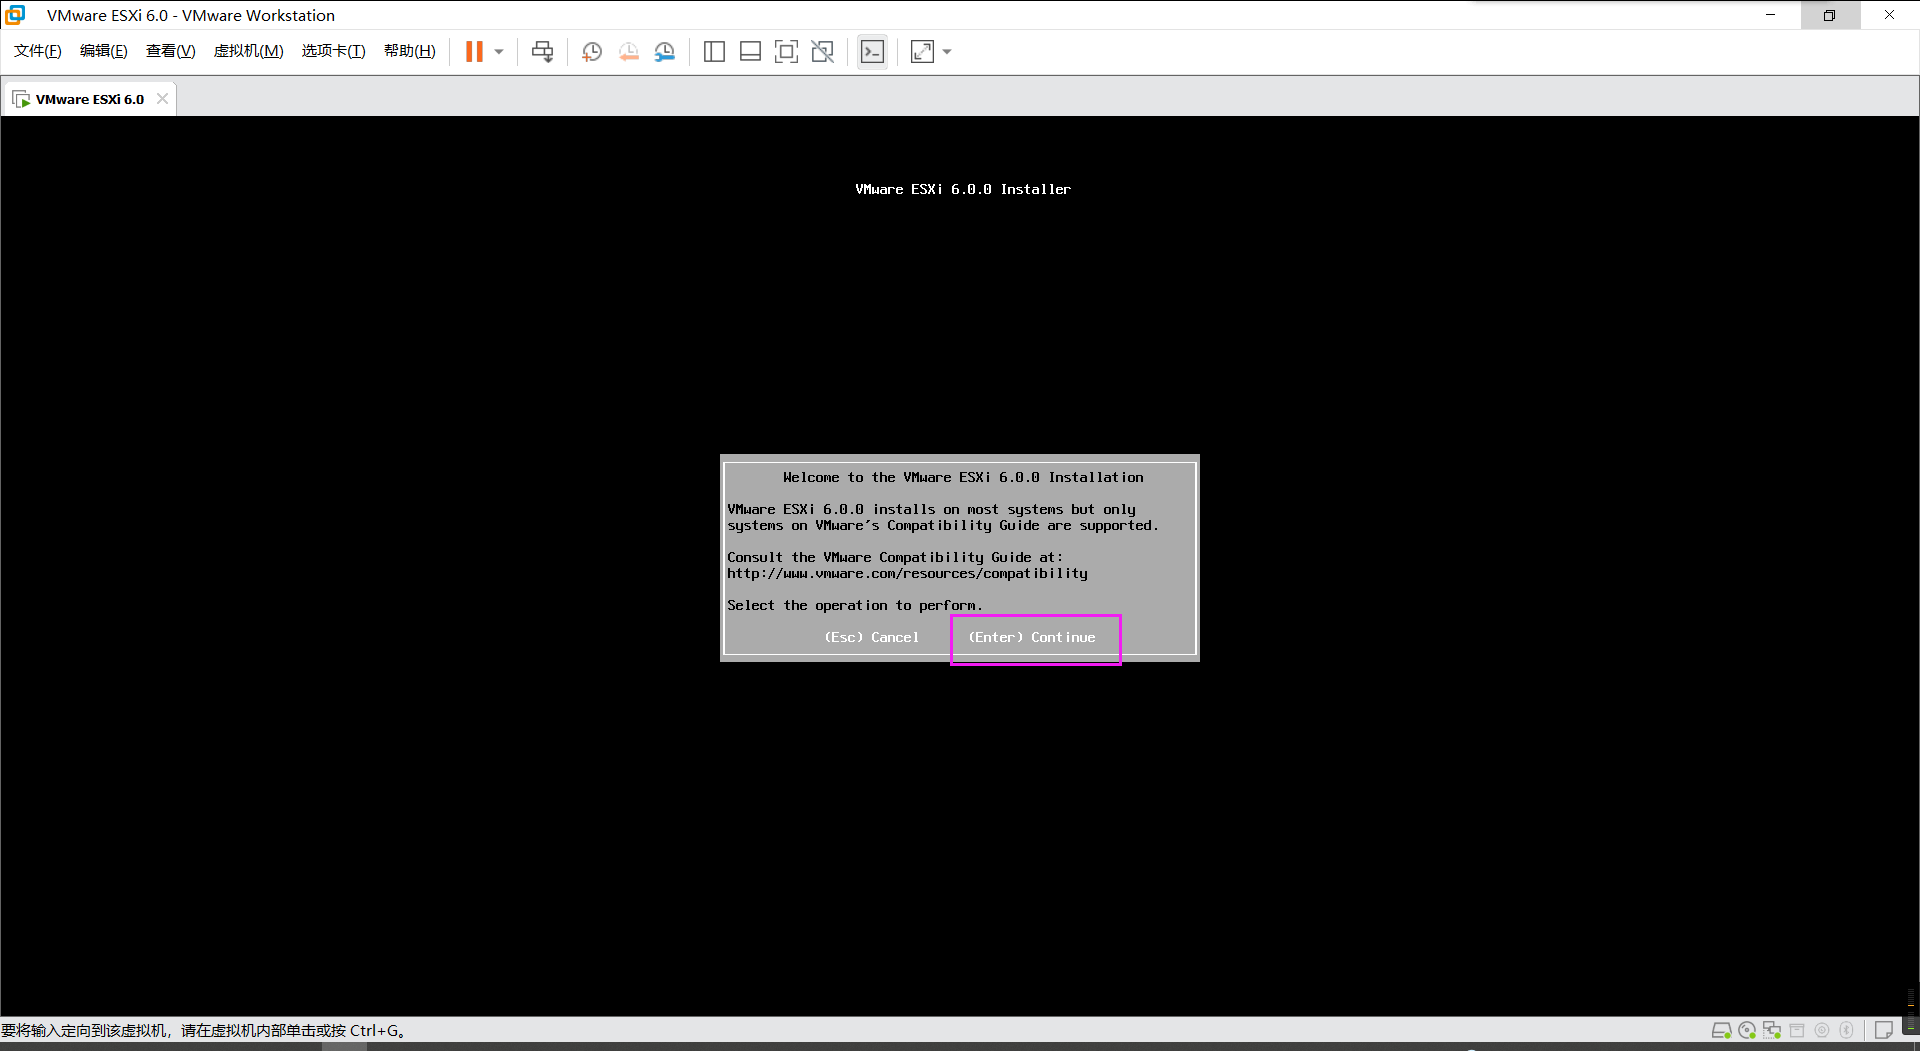Switch to Unity mode
This screenshot has height=1051, width=1920.
tap(823, 52)
